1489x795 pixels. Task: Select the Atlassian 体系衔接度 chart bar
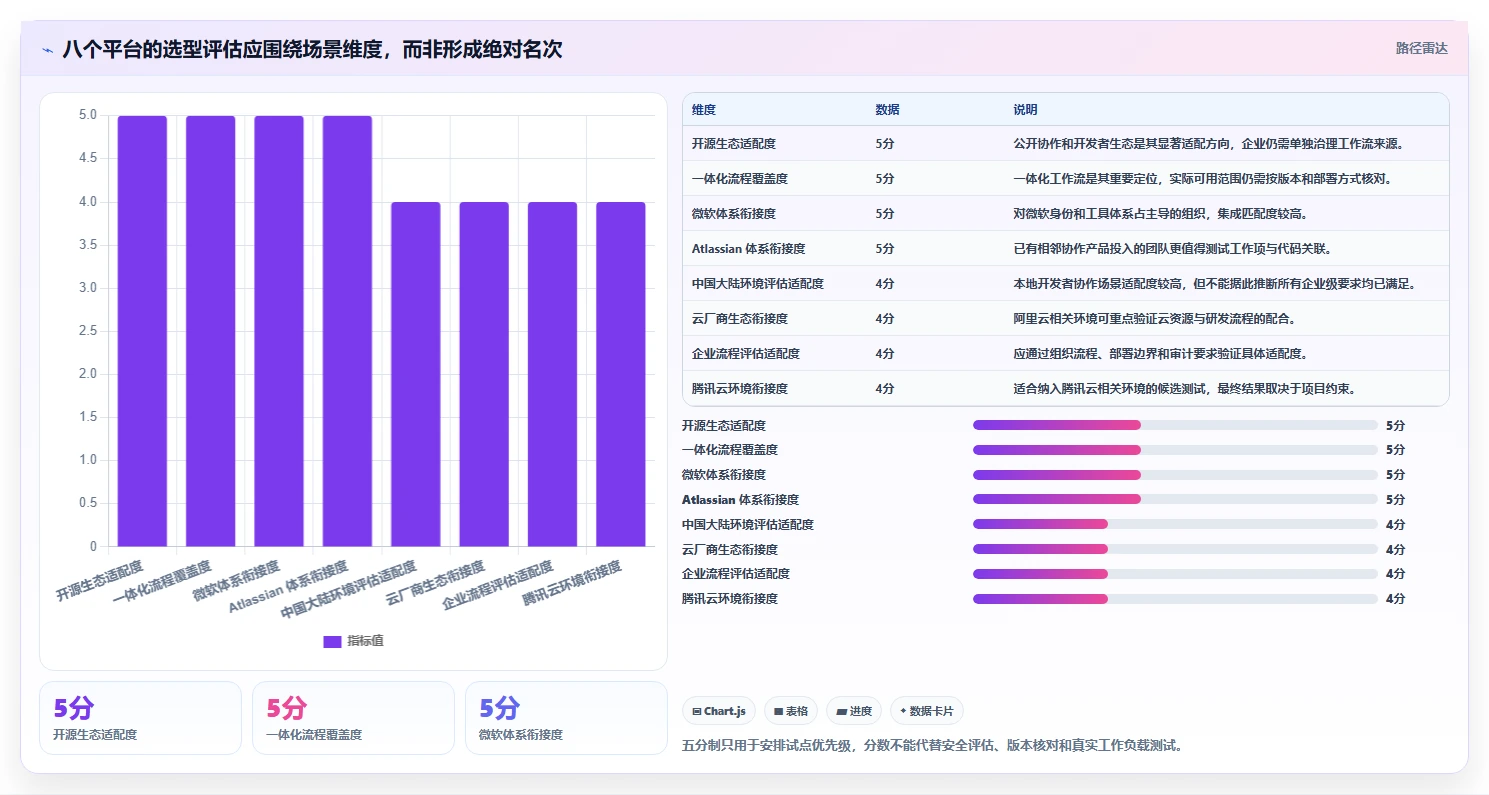pyautogui.click(x=347, y=331)
